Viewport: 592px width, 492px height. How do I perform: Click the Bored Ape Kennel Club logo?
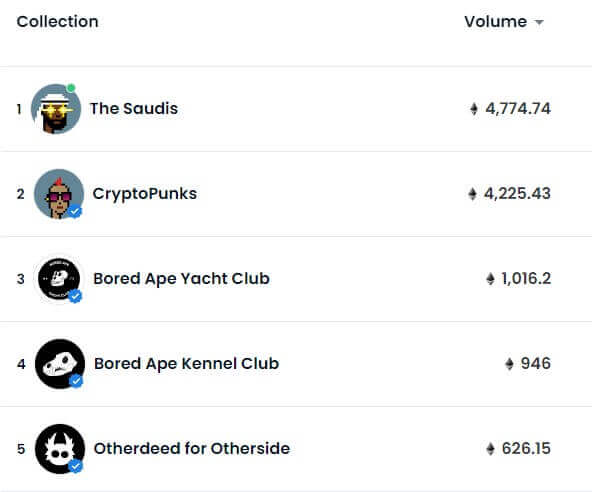[x=60, y=364]
